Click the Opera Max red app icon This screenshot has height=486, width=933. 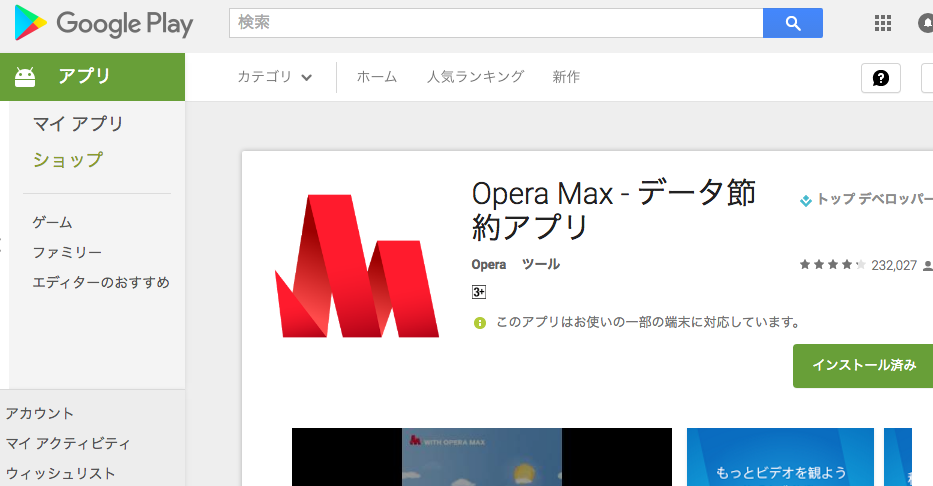click(x=357, y=266)
